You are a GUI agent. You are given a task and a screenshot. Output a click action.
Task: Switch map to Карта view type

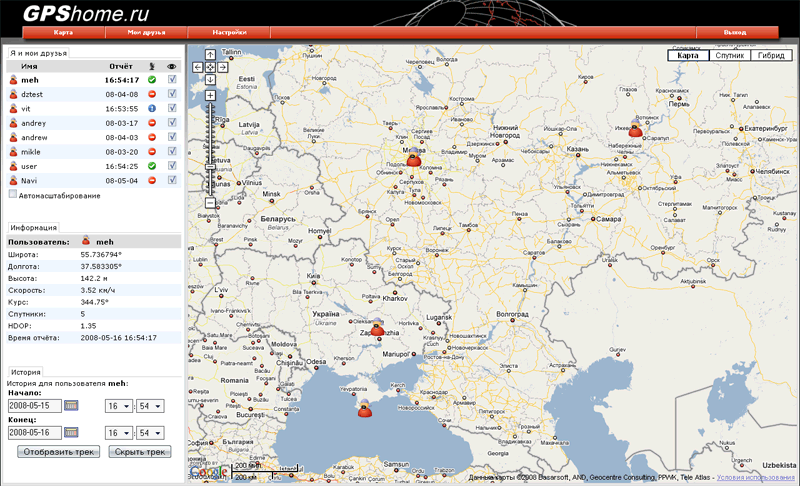688,55
